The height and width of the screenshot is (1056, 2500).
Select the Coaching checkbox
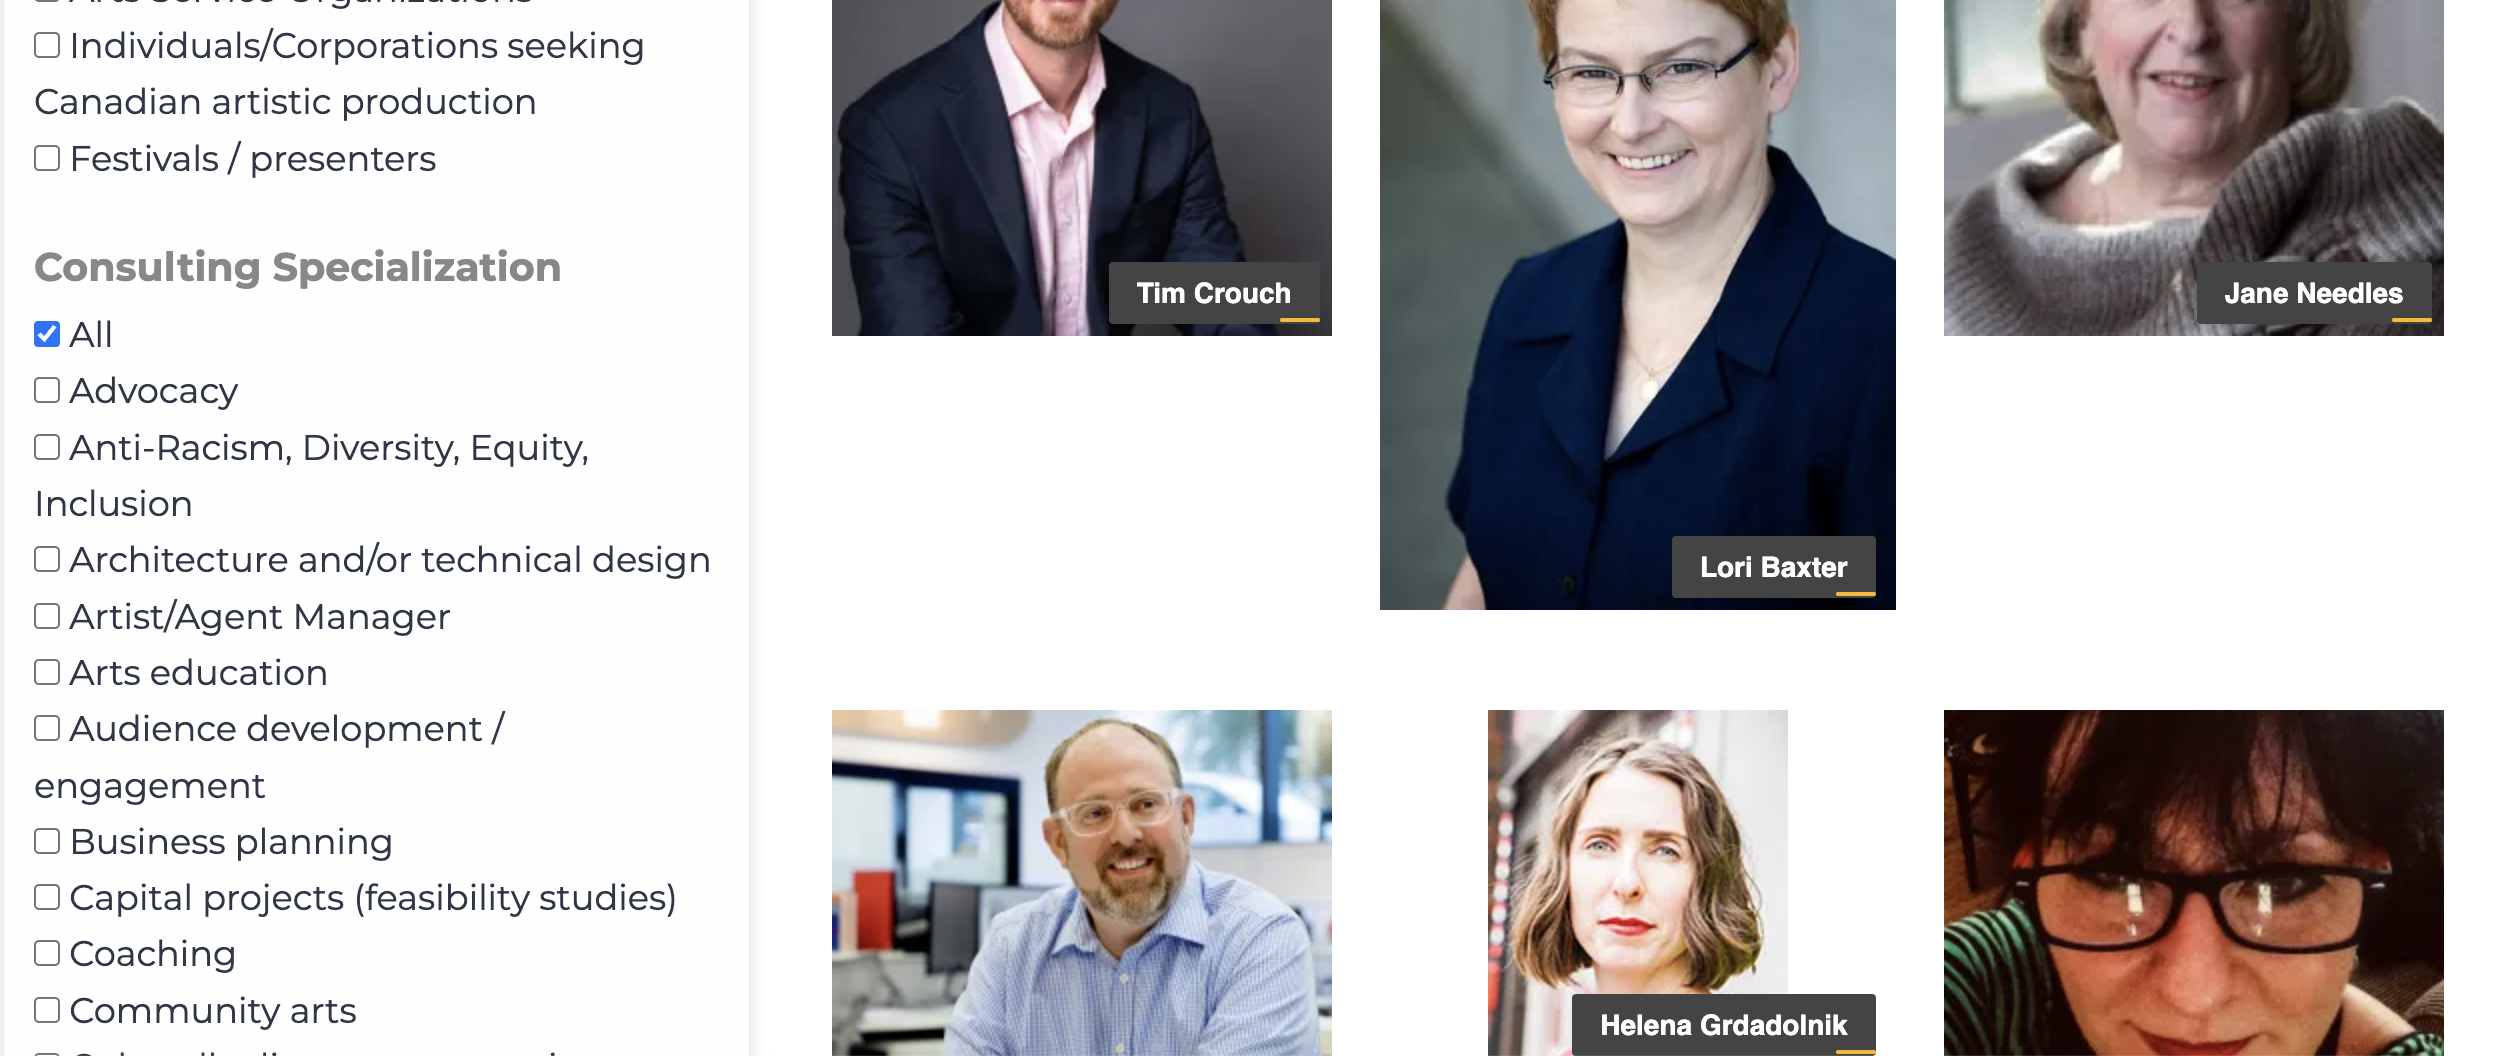coord(47,953)
